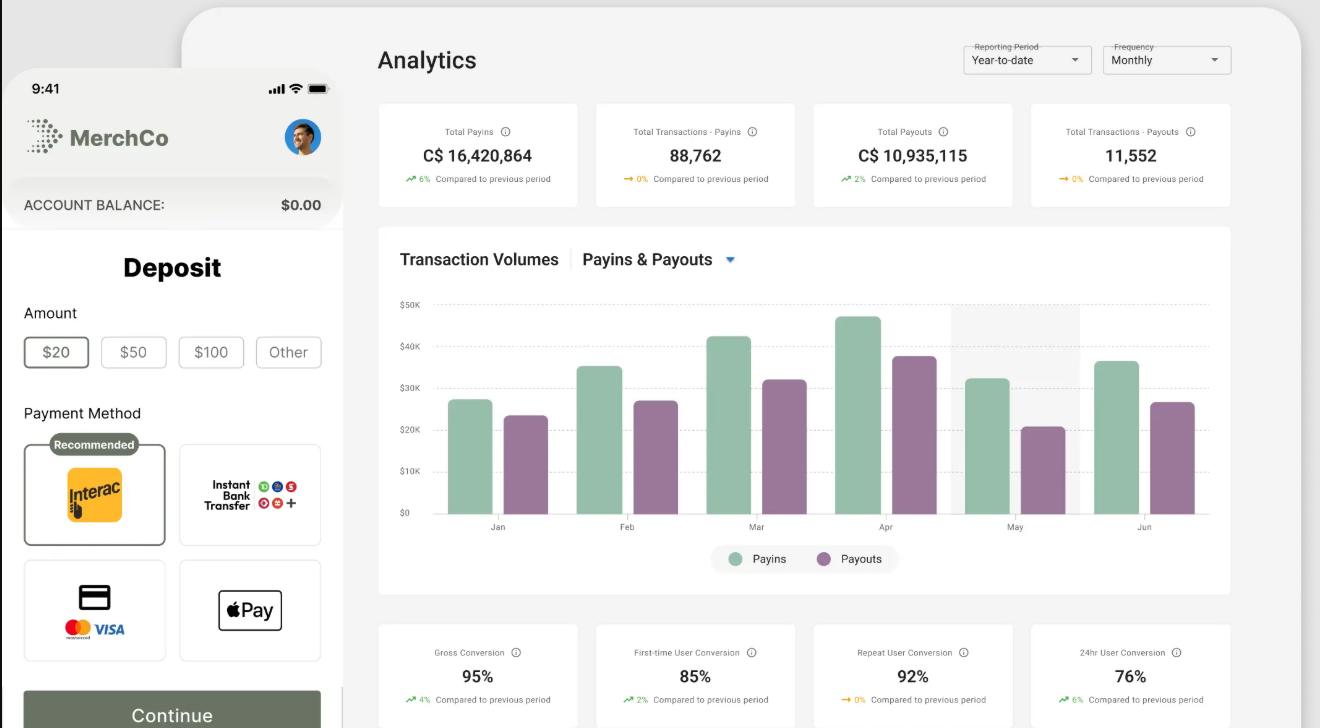Click info icon next to Total Payins

506,132
